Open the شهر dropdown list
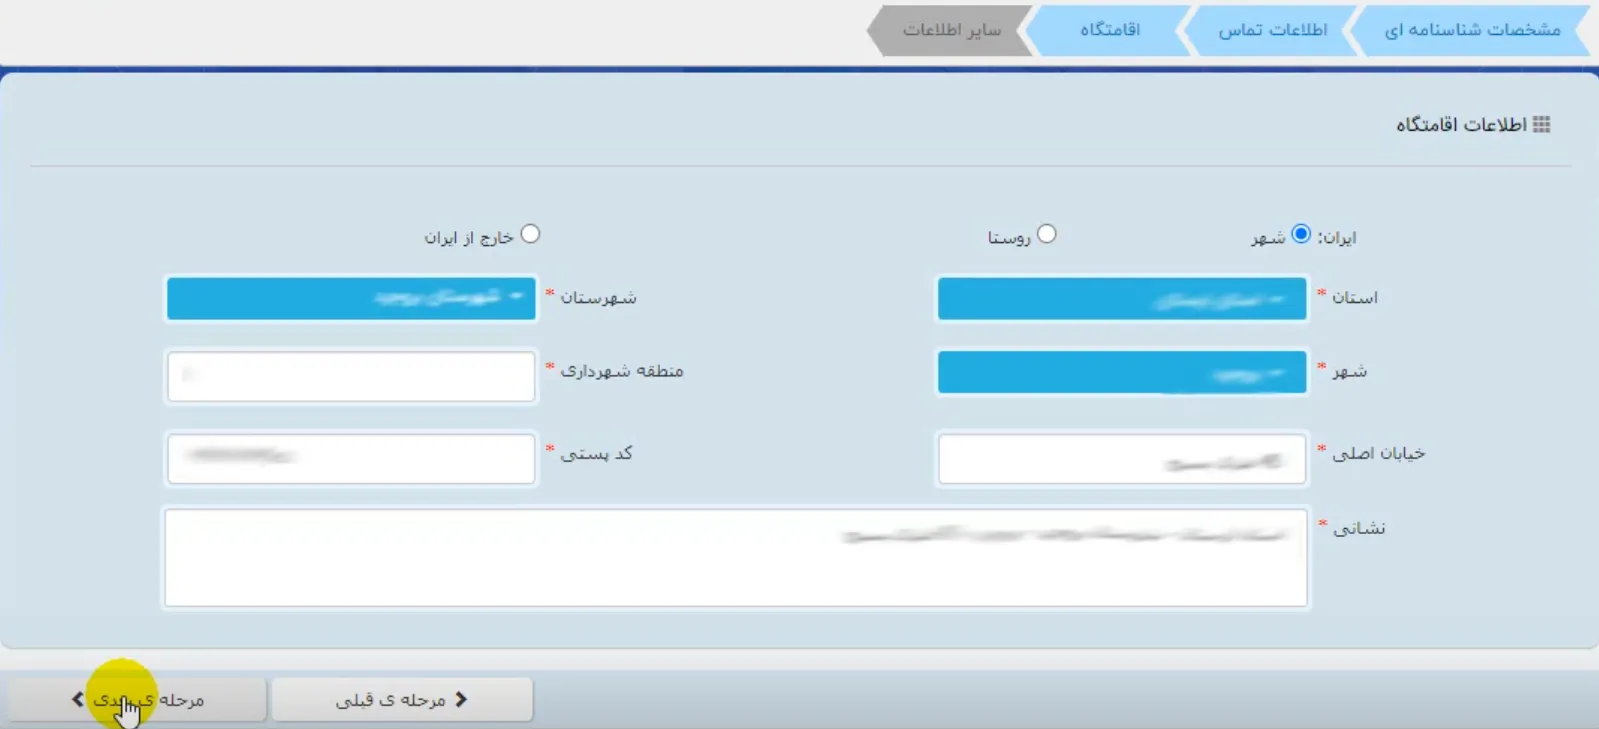The image size is (1599, 729). coord(1121,372)
